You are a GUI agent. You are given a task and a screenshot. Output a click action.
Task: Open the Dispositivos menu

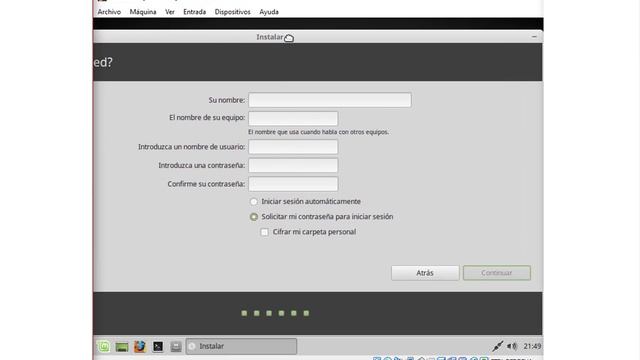coord(233,12)
